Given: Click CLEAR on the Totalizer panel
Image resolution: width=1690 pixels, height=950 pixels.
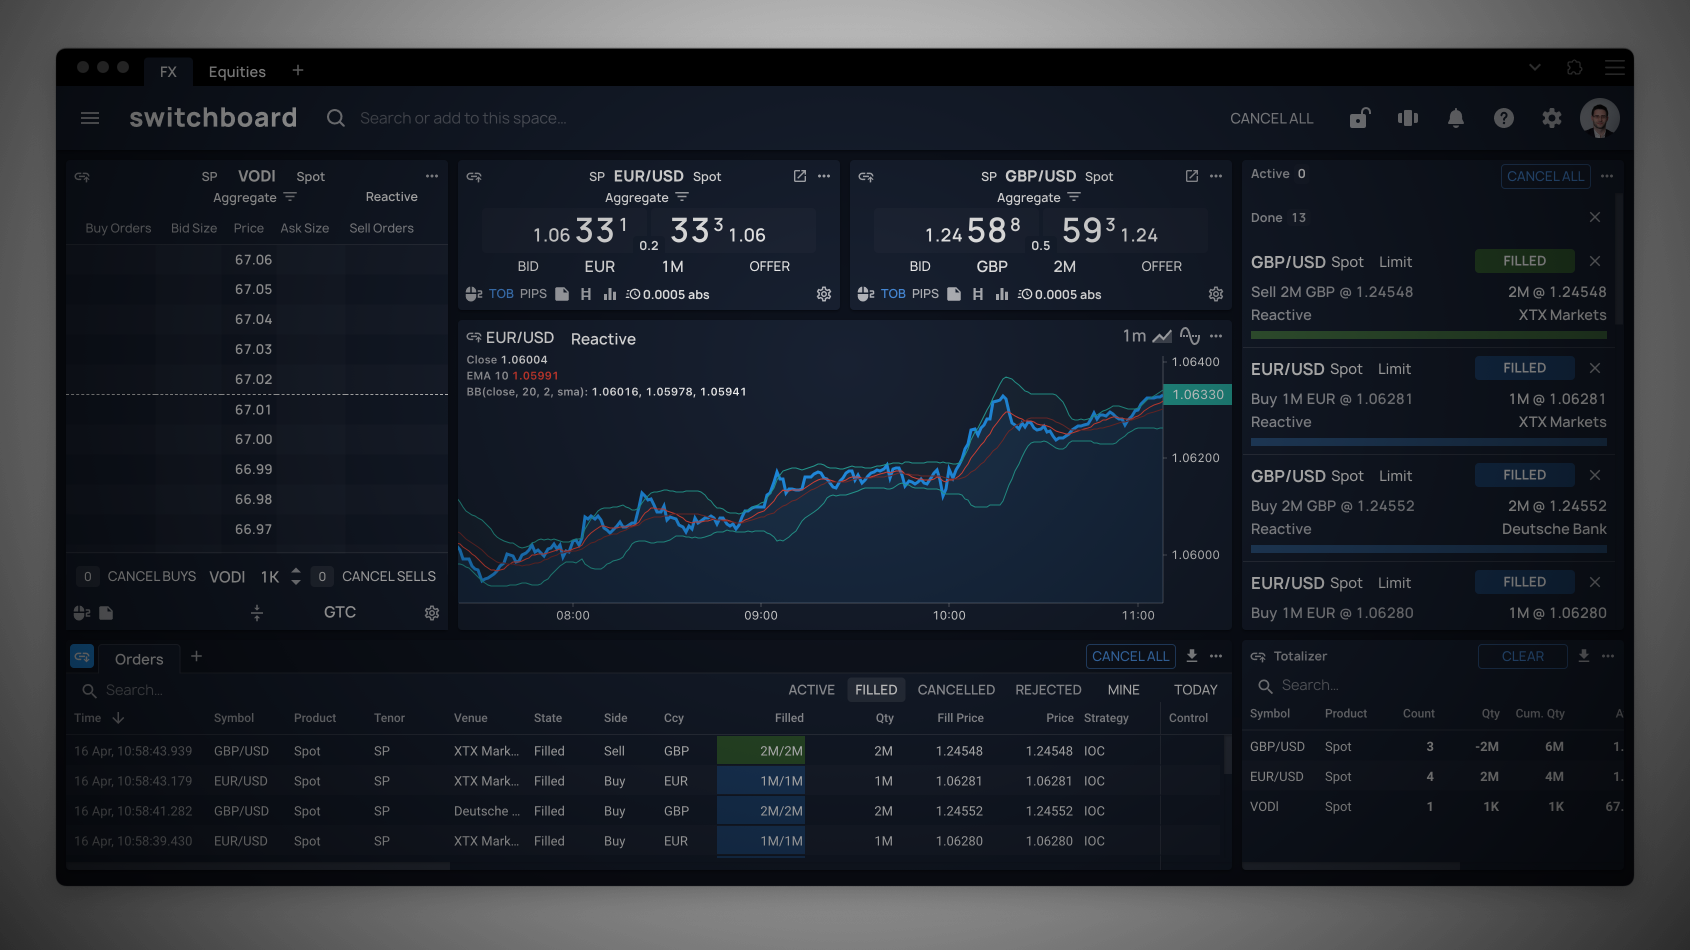Looking at the screenshot, I should 1522,656.
